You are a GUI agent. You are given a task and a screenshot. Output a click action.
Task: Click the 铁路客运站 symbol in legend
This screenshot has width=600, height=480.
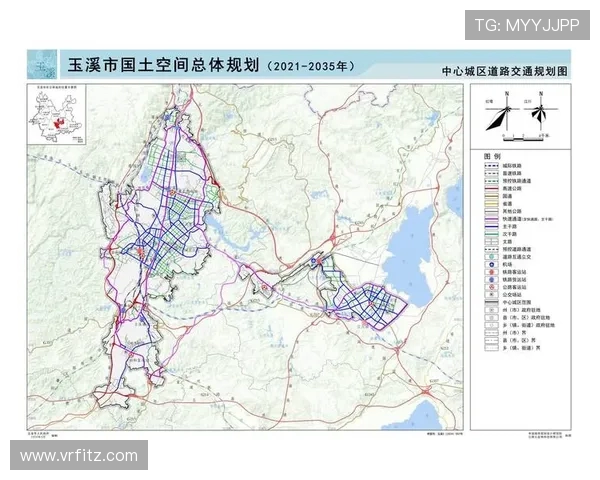(x=489, y=275)
